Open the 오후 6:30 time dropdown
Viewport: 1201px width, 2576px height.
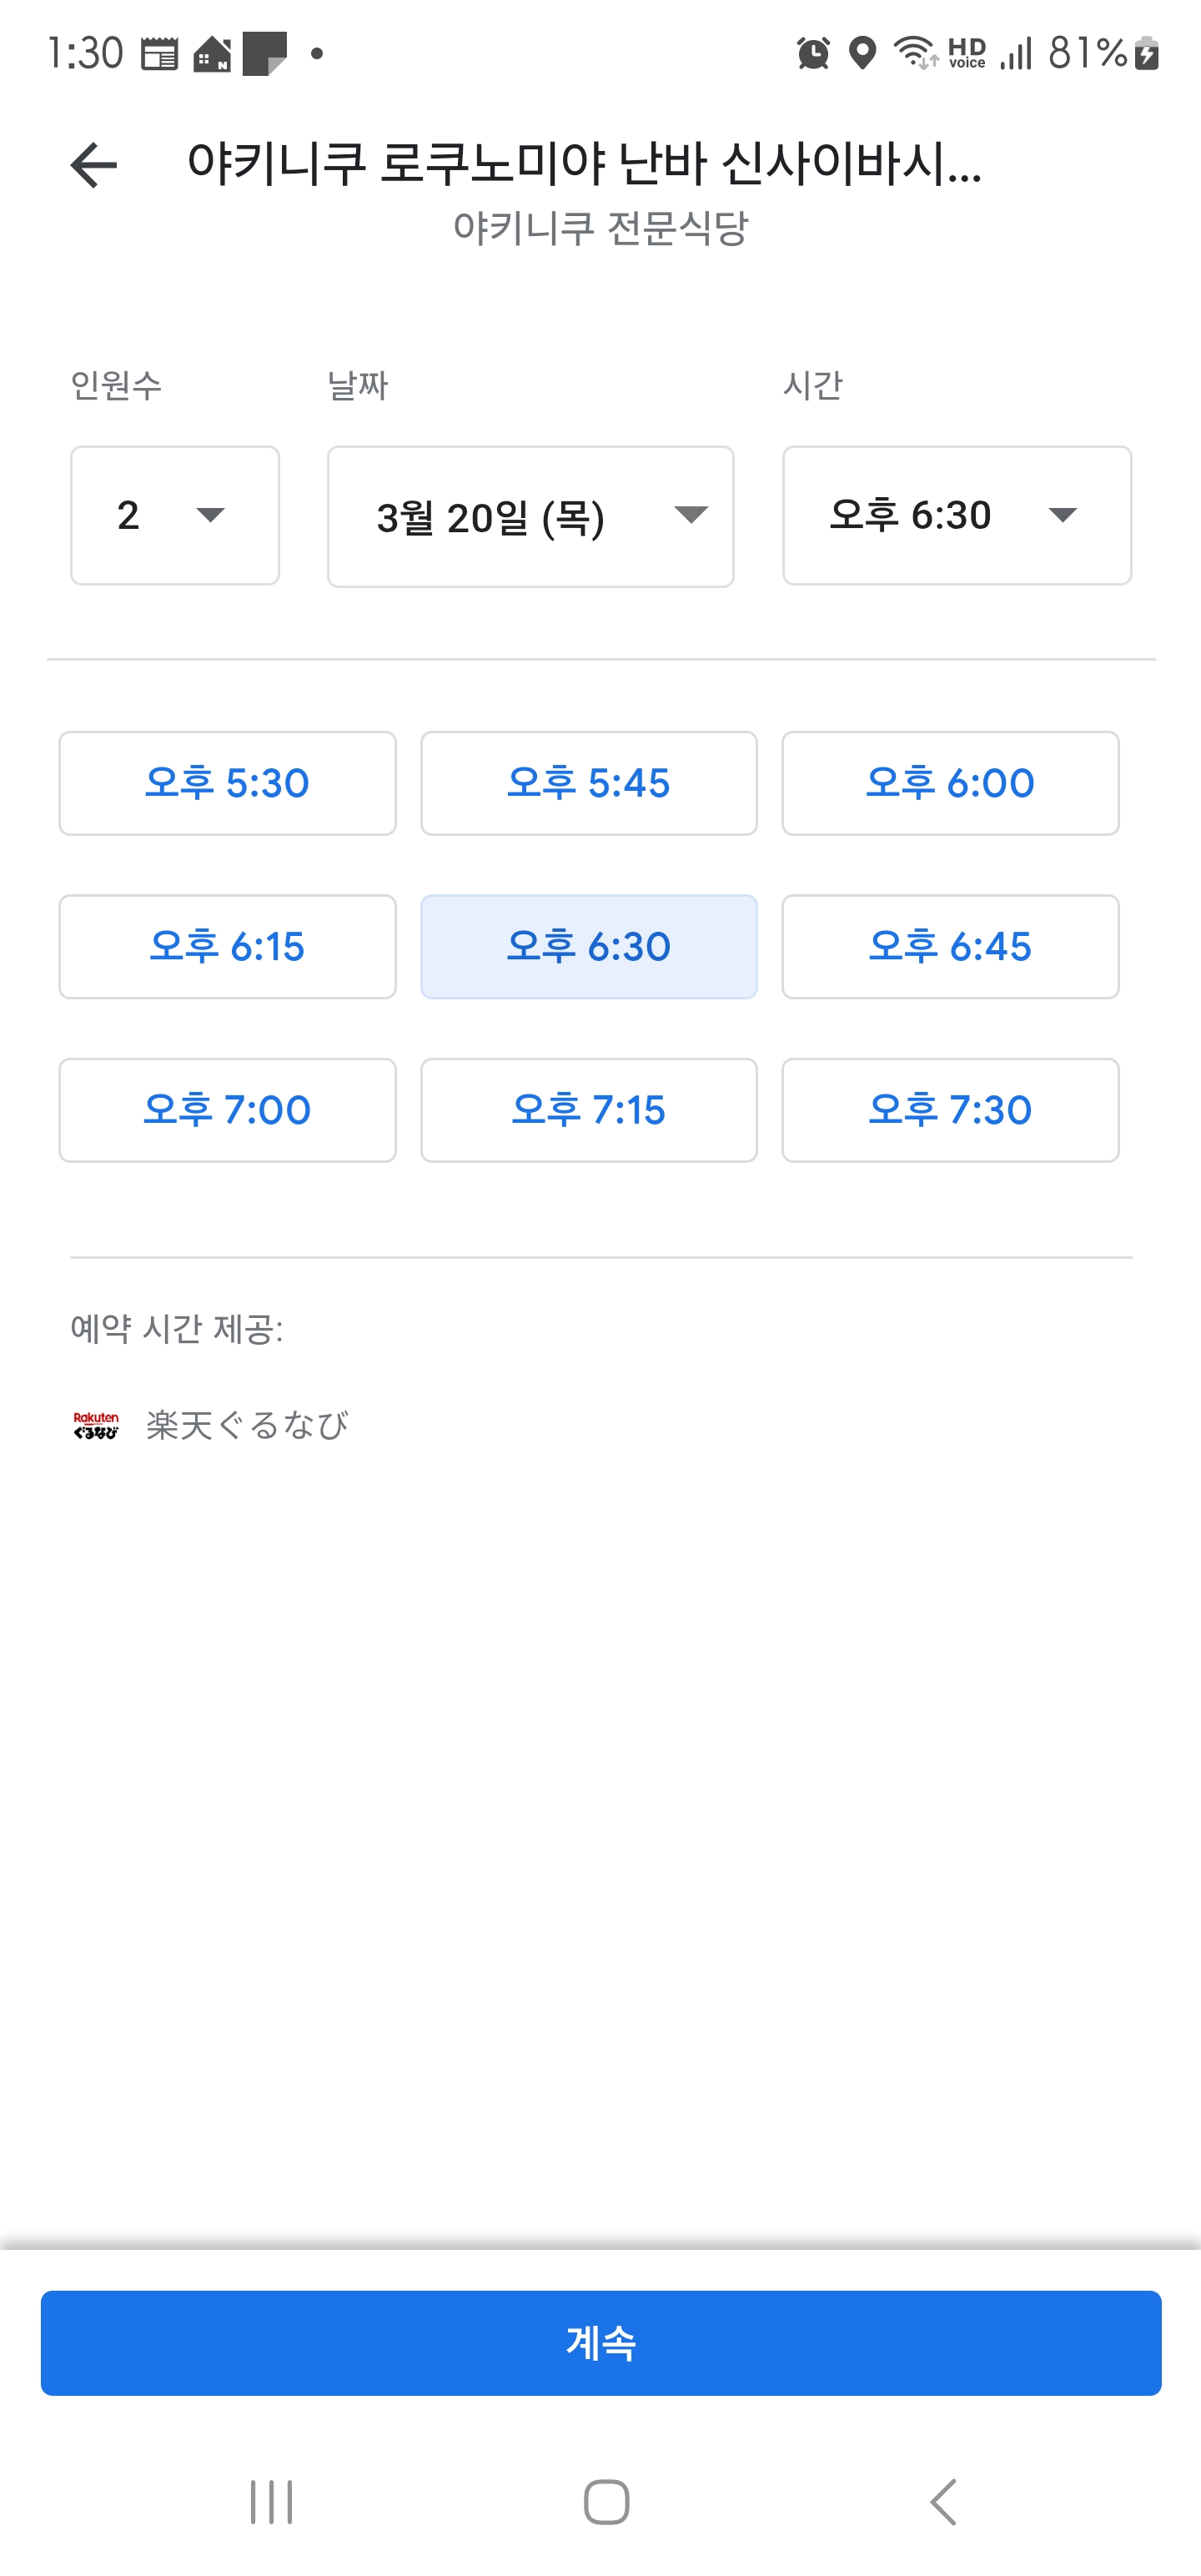pyautogui.click(x=957, y=515)
